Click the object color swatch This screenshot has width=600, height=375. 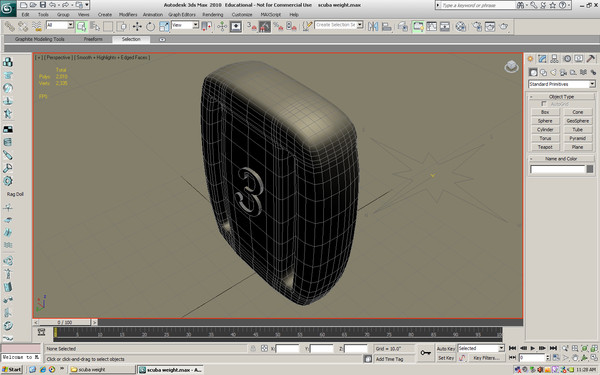coord(590,169)
